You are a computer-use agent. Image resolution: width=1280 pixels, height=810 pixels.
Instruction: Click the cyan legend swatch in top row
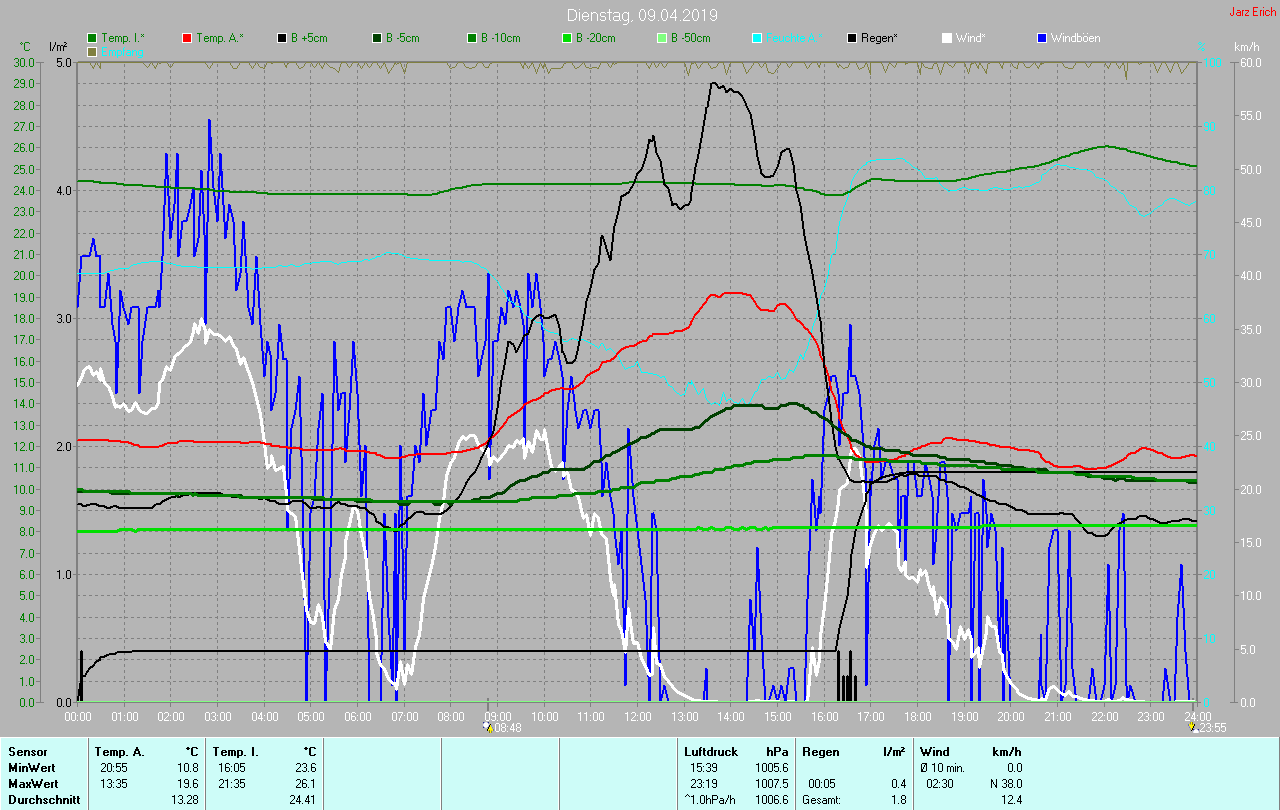pyautogui.click(x=757, y=38)
